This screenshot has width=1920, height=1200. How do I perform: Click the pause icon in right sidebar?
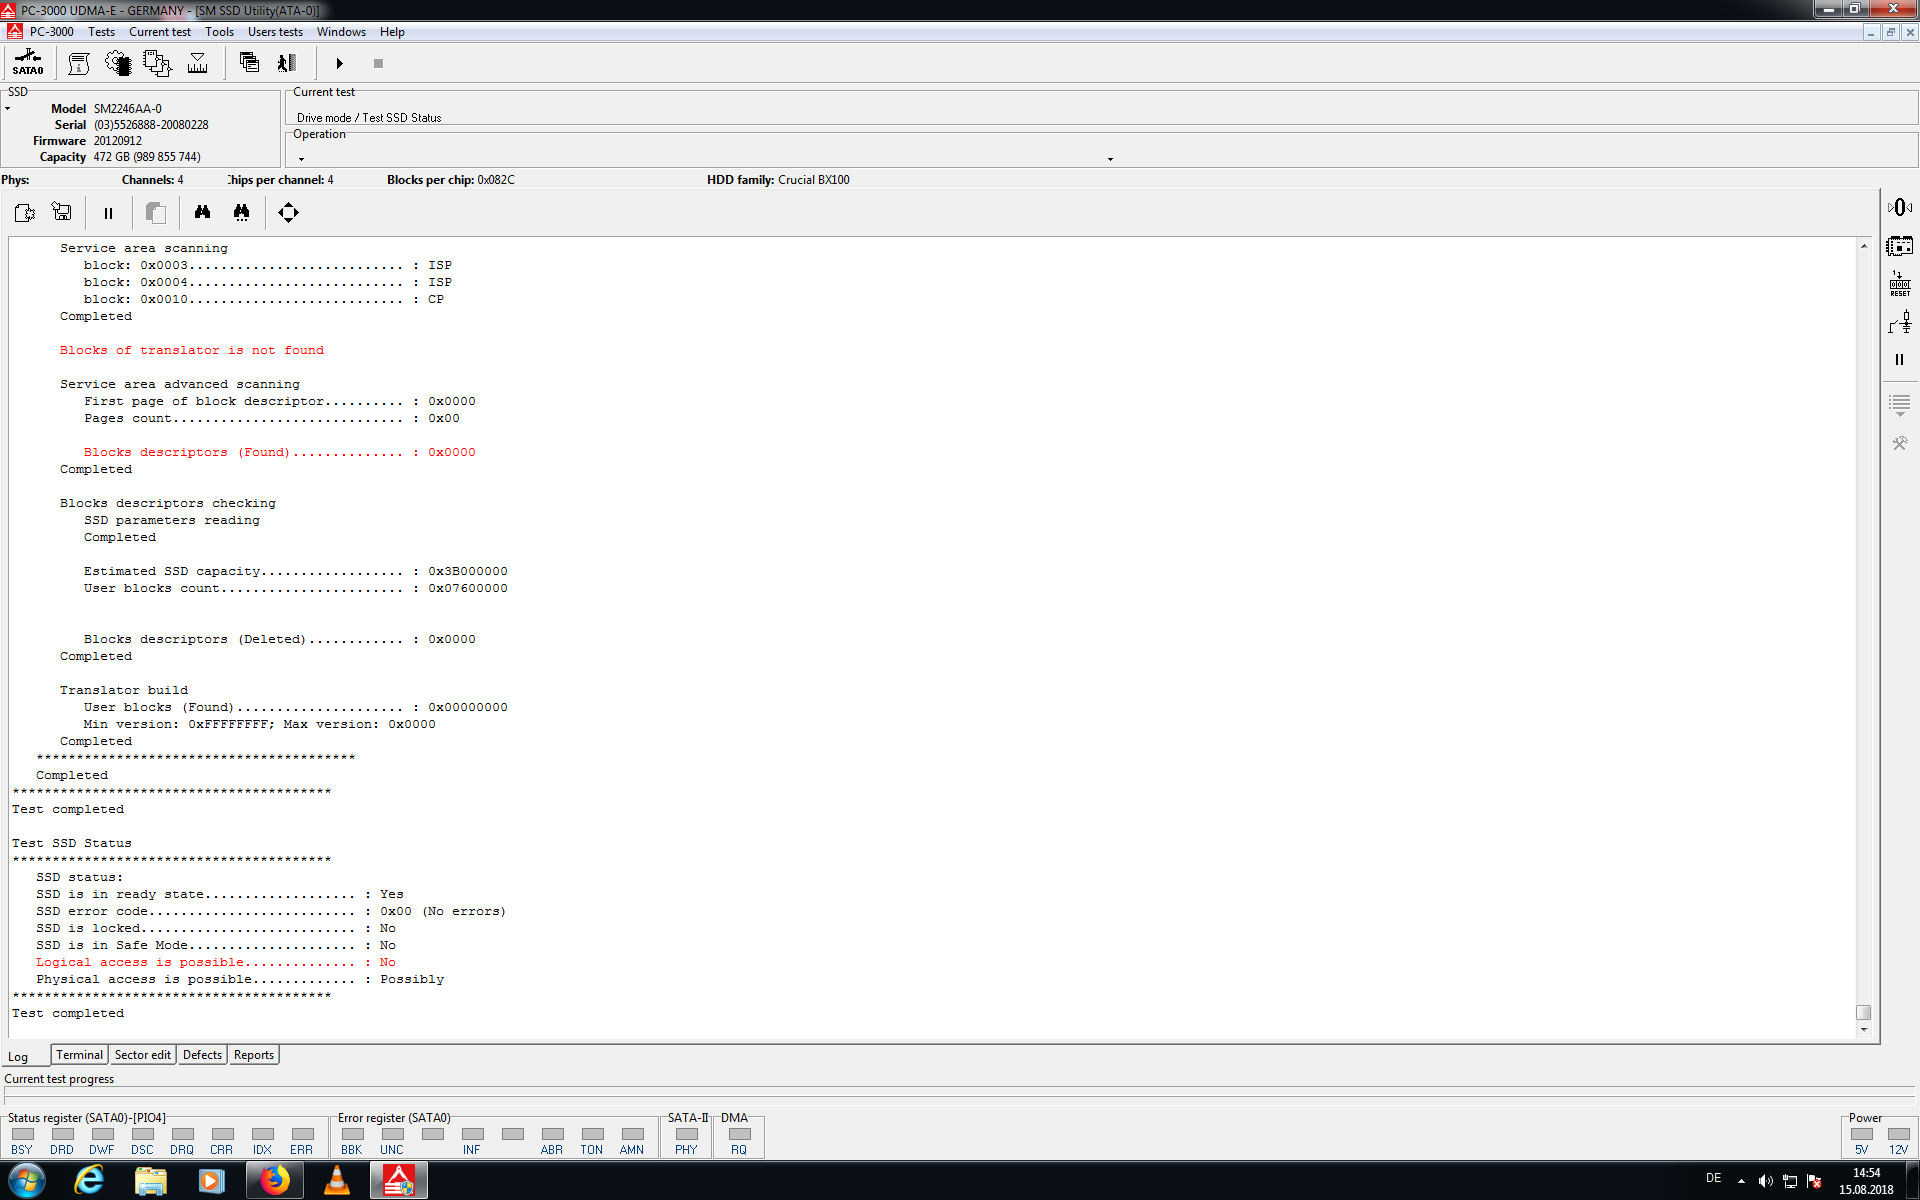pyautogui.click(x=1900, y=359)
